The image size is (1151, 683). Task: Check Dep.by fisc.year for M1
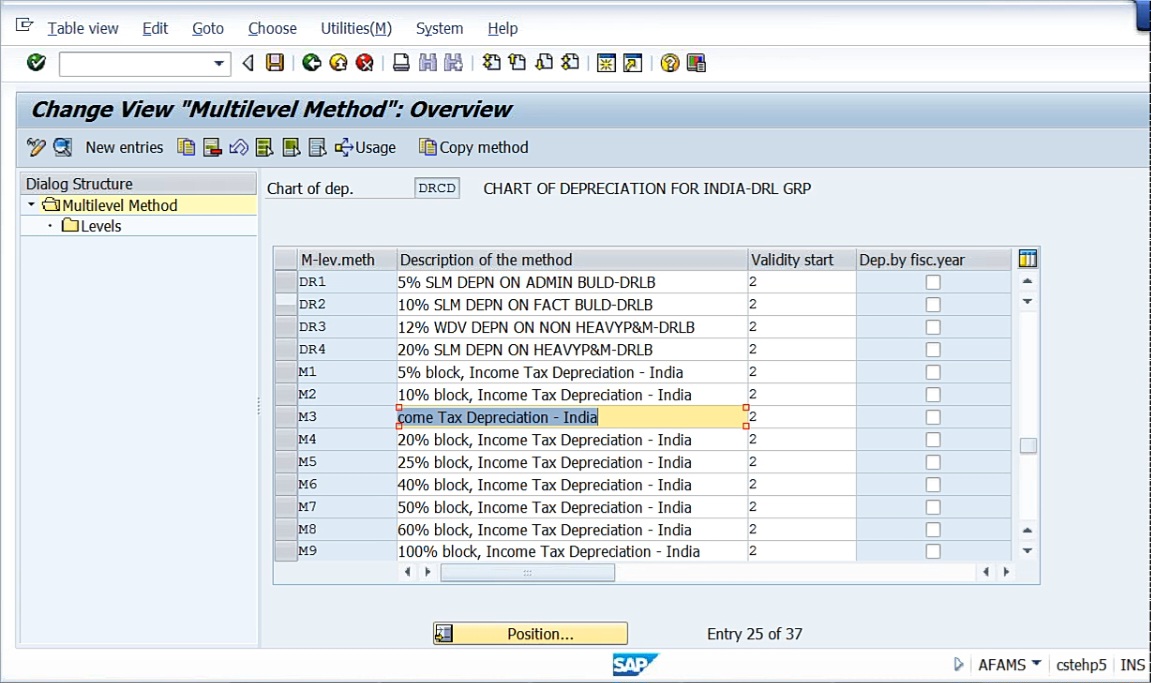click(x=933, y=372)
